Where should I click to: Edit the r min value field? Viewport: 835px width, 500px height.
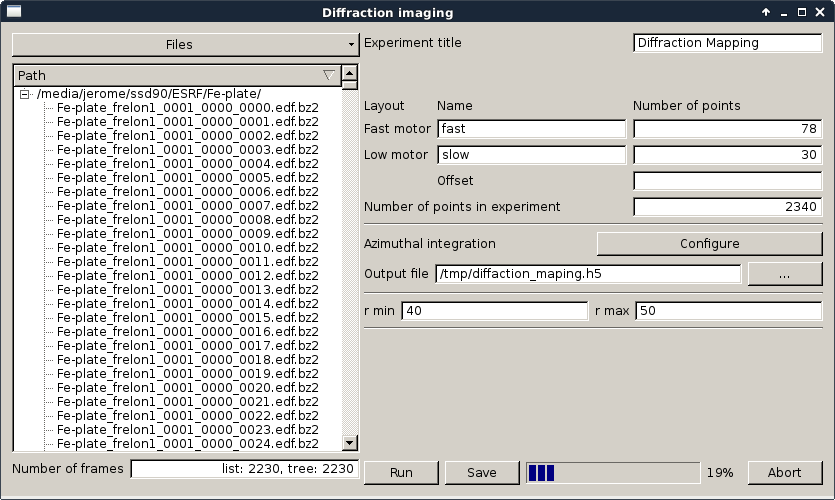(x=494, y=311)
